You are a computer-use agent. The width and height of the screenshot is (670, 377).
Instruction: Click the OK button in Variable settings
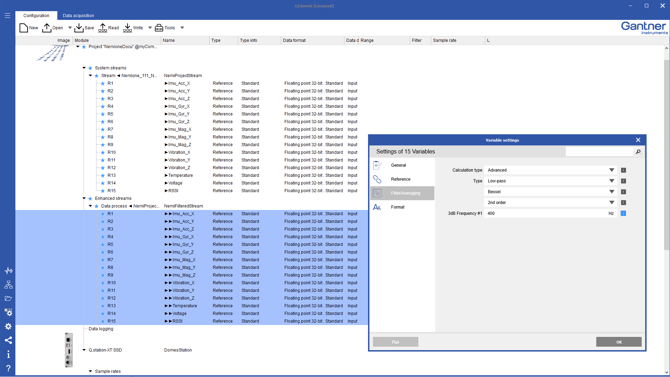click(619, 342)
